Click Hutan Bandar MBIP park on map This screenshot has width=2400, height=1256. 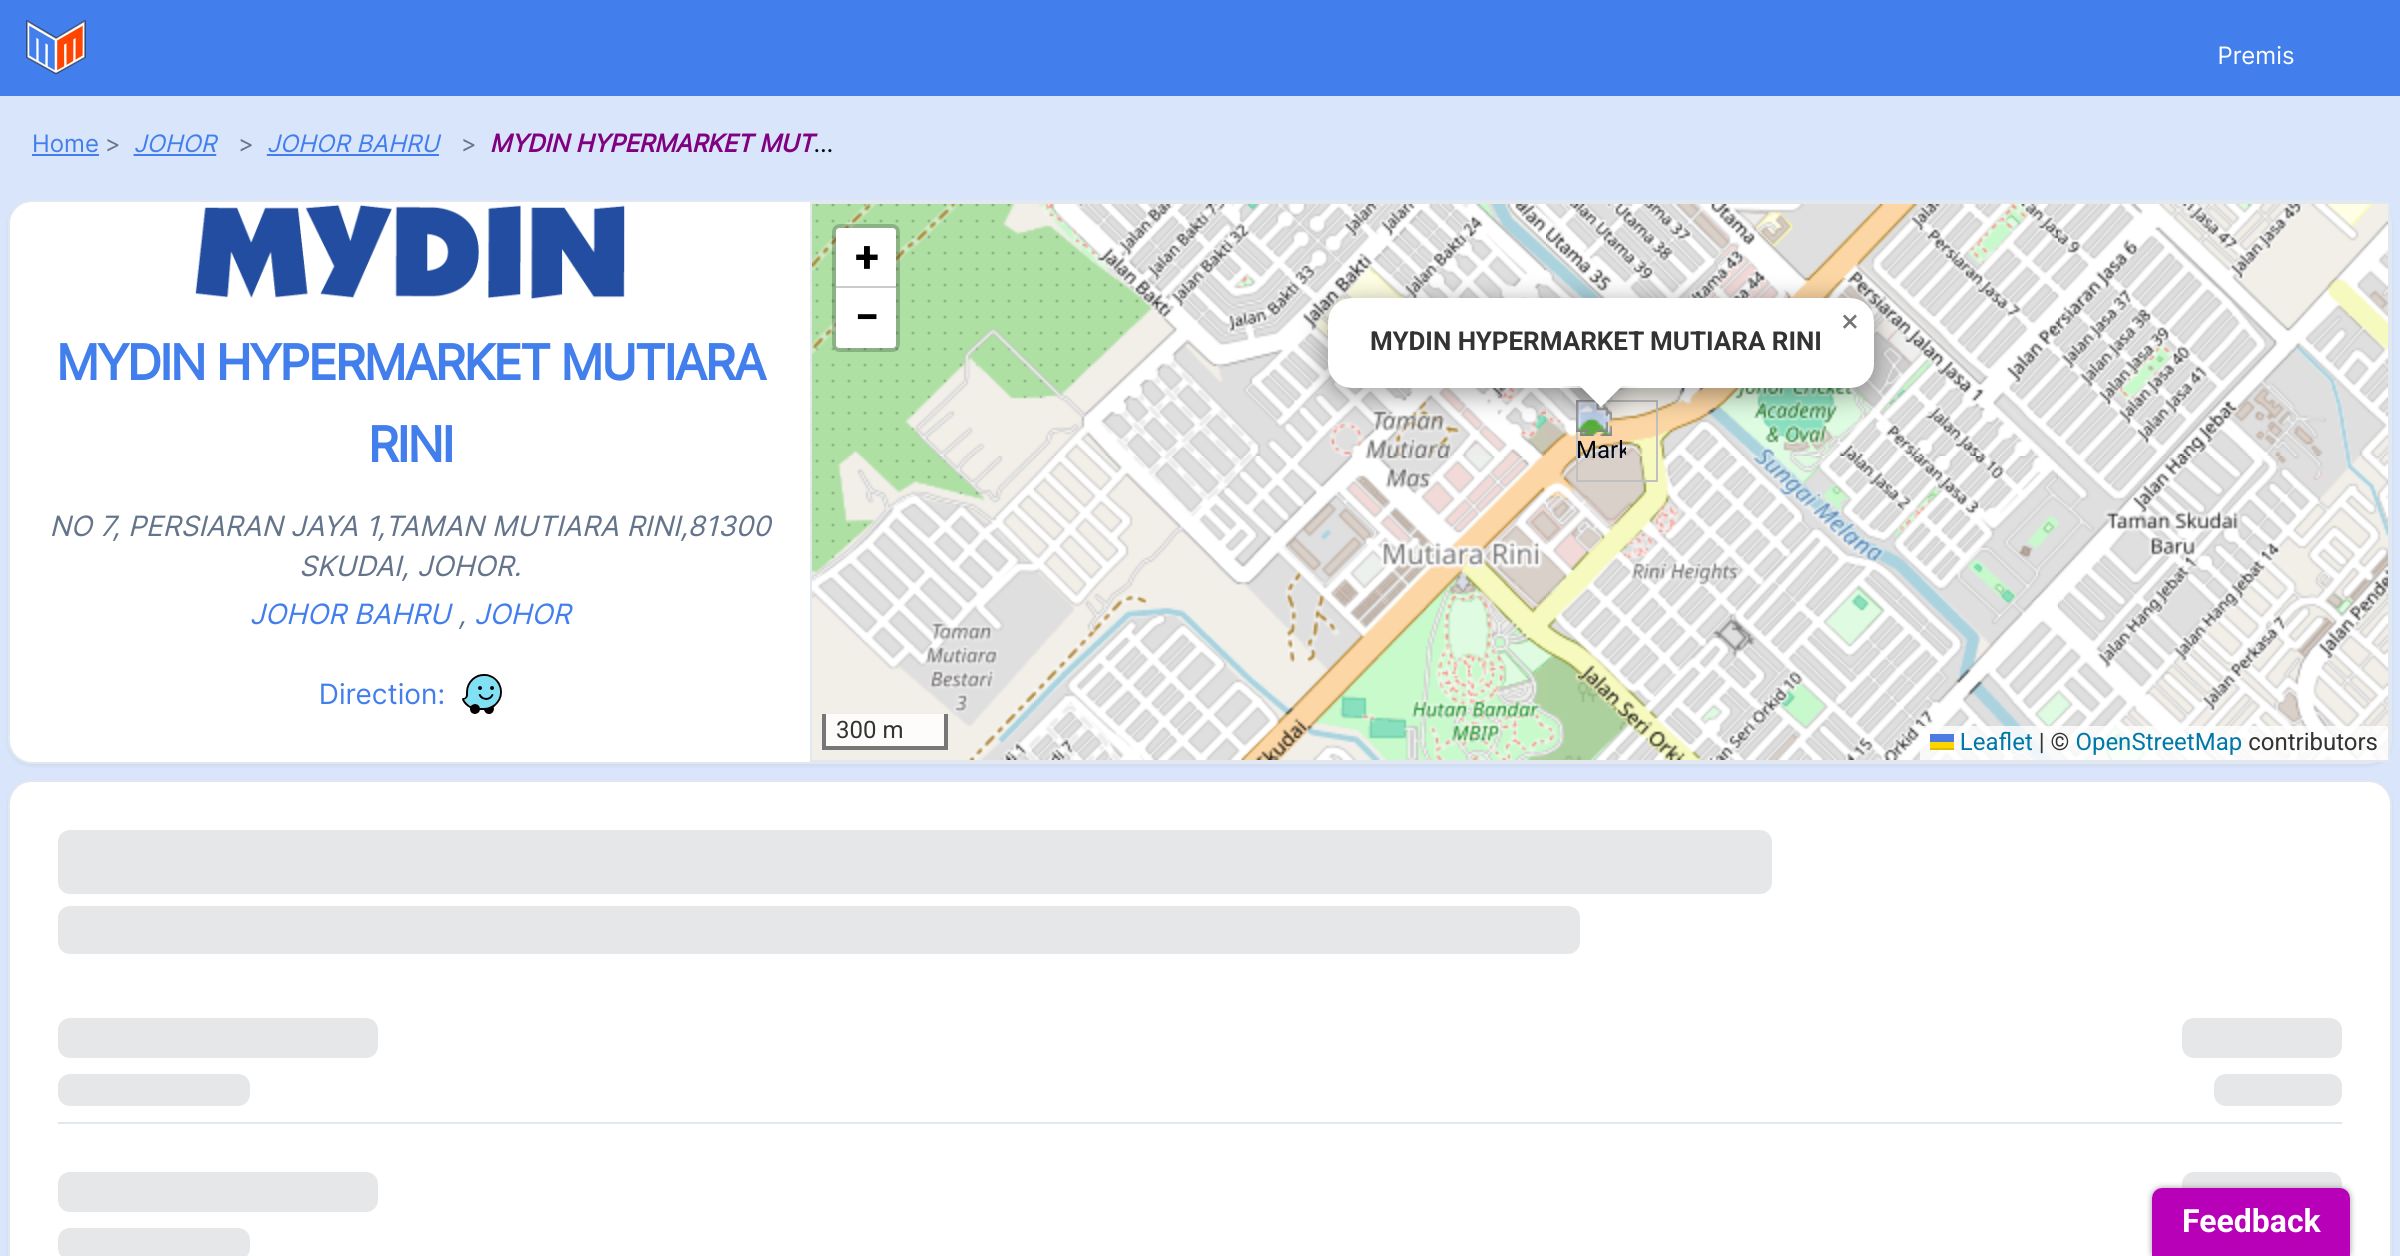point(1474,720)
